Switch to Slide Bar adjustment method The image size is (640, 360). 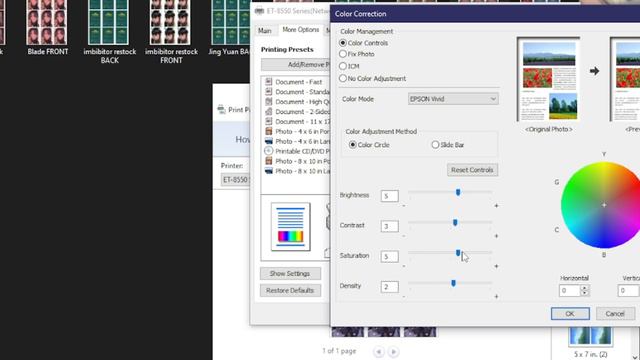(435, 144)
